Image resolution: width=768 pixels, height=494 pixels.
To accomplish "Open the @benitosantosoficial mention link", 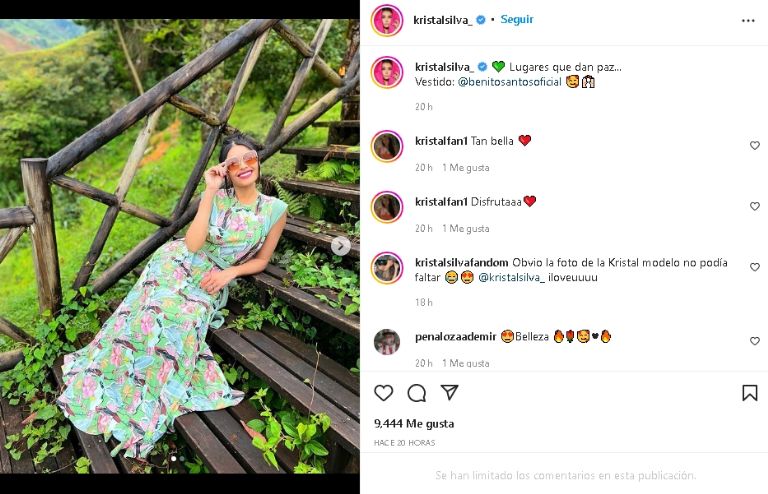I will coord(509,81).
